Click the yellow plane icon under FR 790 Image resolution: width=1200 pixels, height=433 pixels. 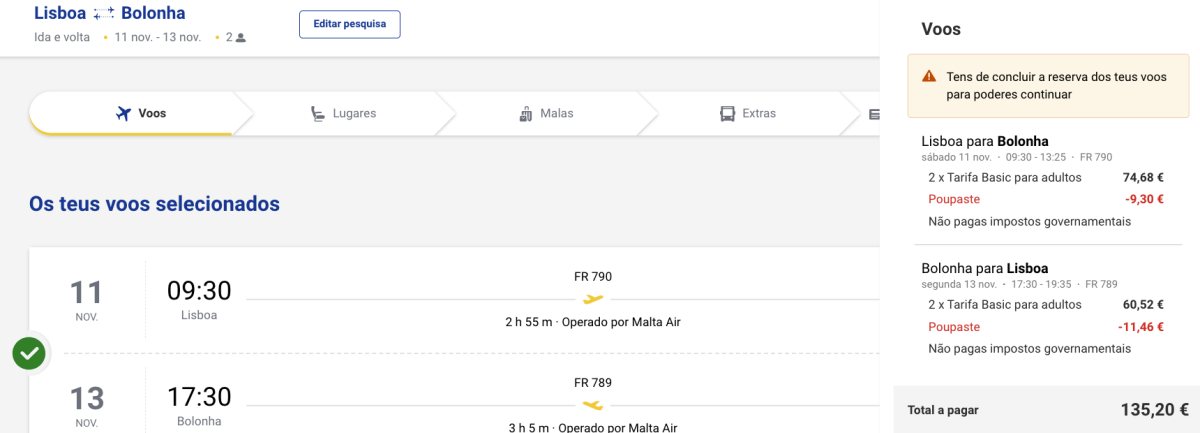(x=593, y=299)
